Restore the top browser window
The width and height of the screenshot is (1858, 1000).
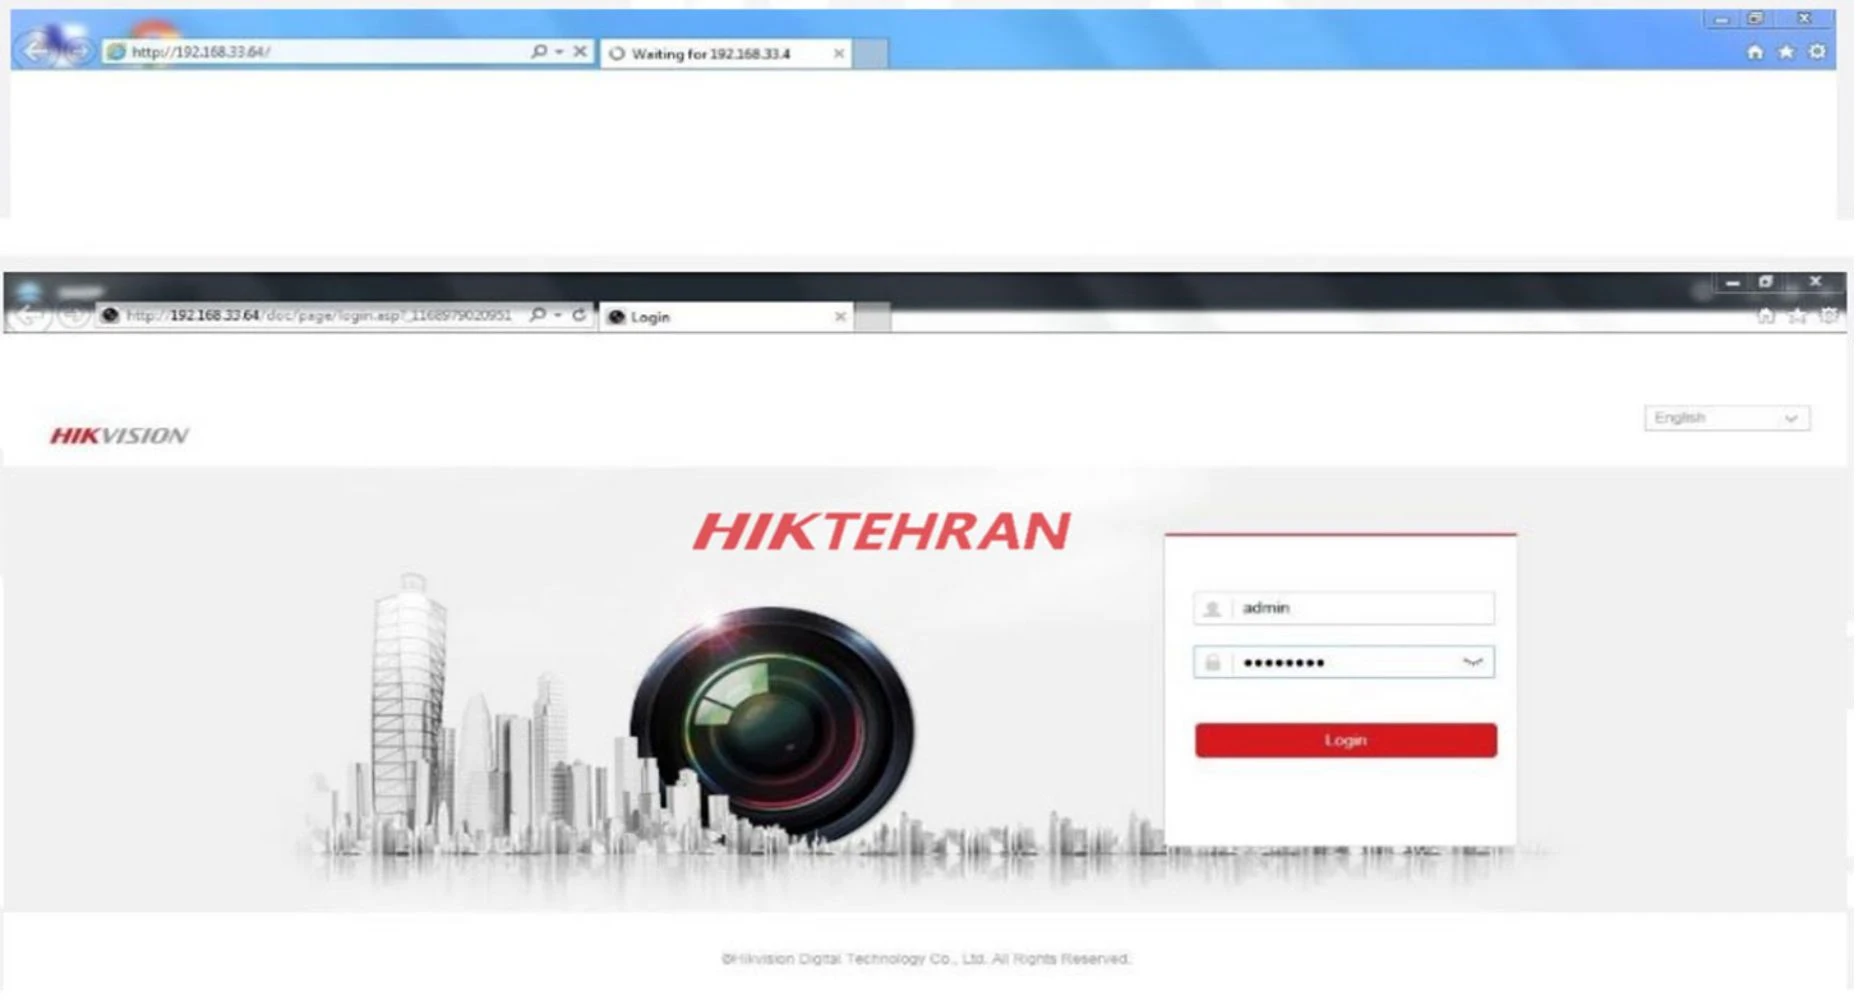(x=1756, y=19)
